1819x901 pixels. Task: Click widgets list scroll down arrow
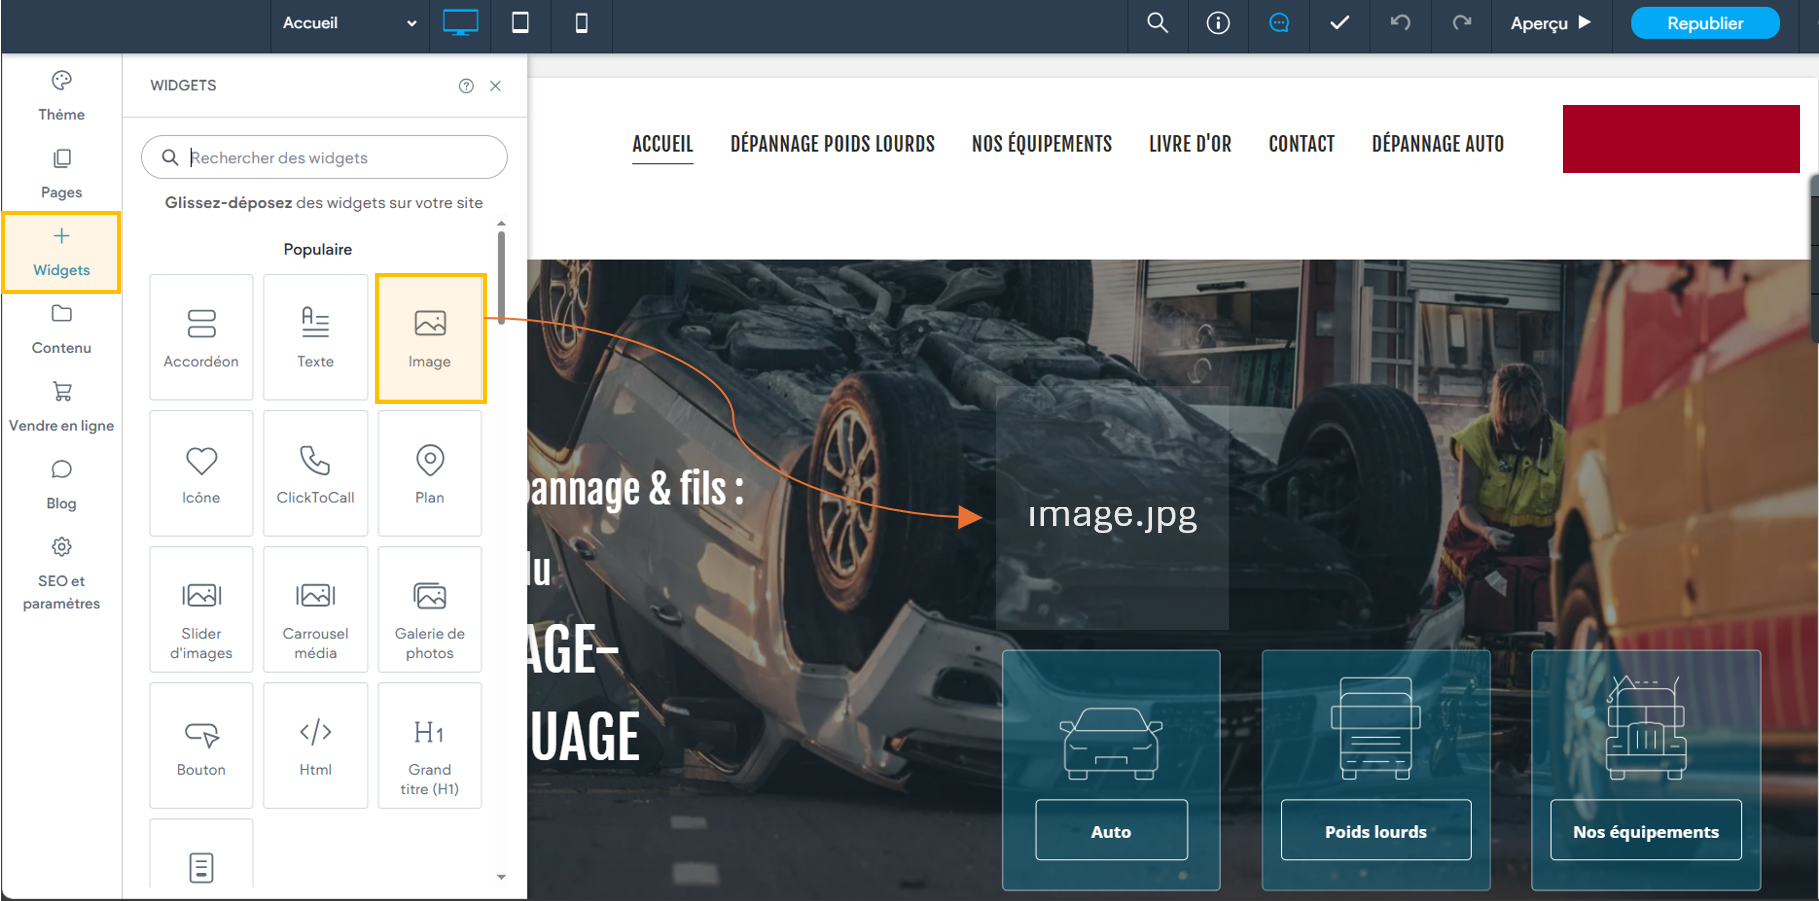(501, 877)
